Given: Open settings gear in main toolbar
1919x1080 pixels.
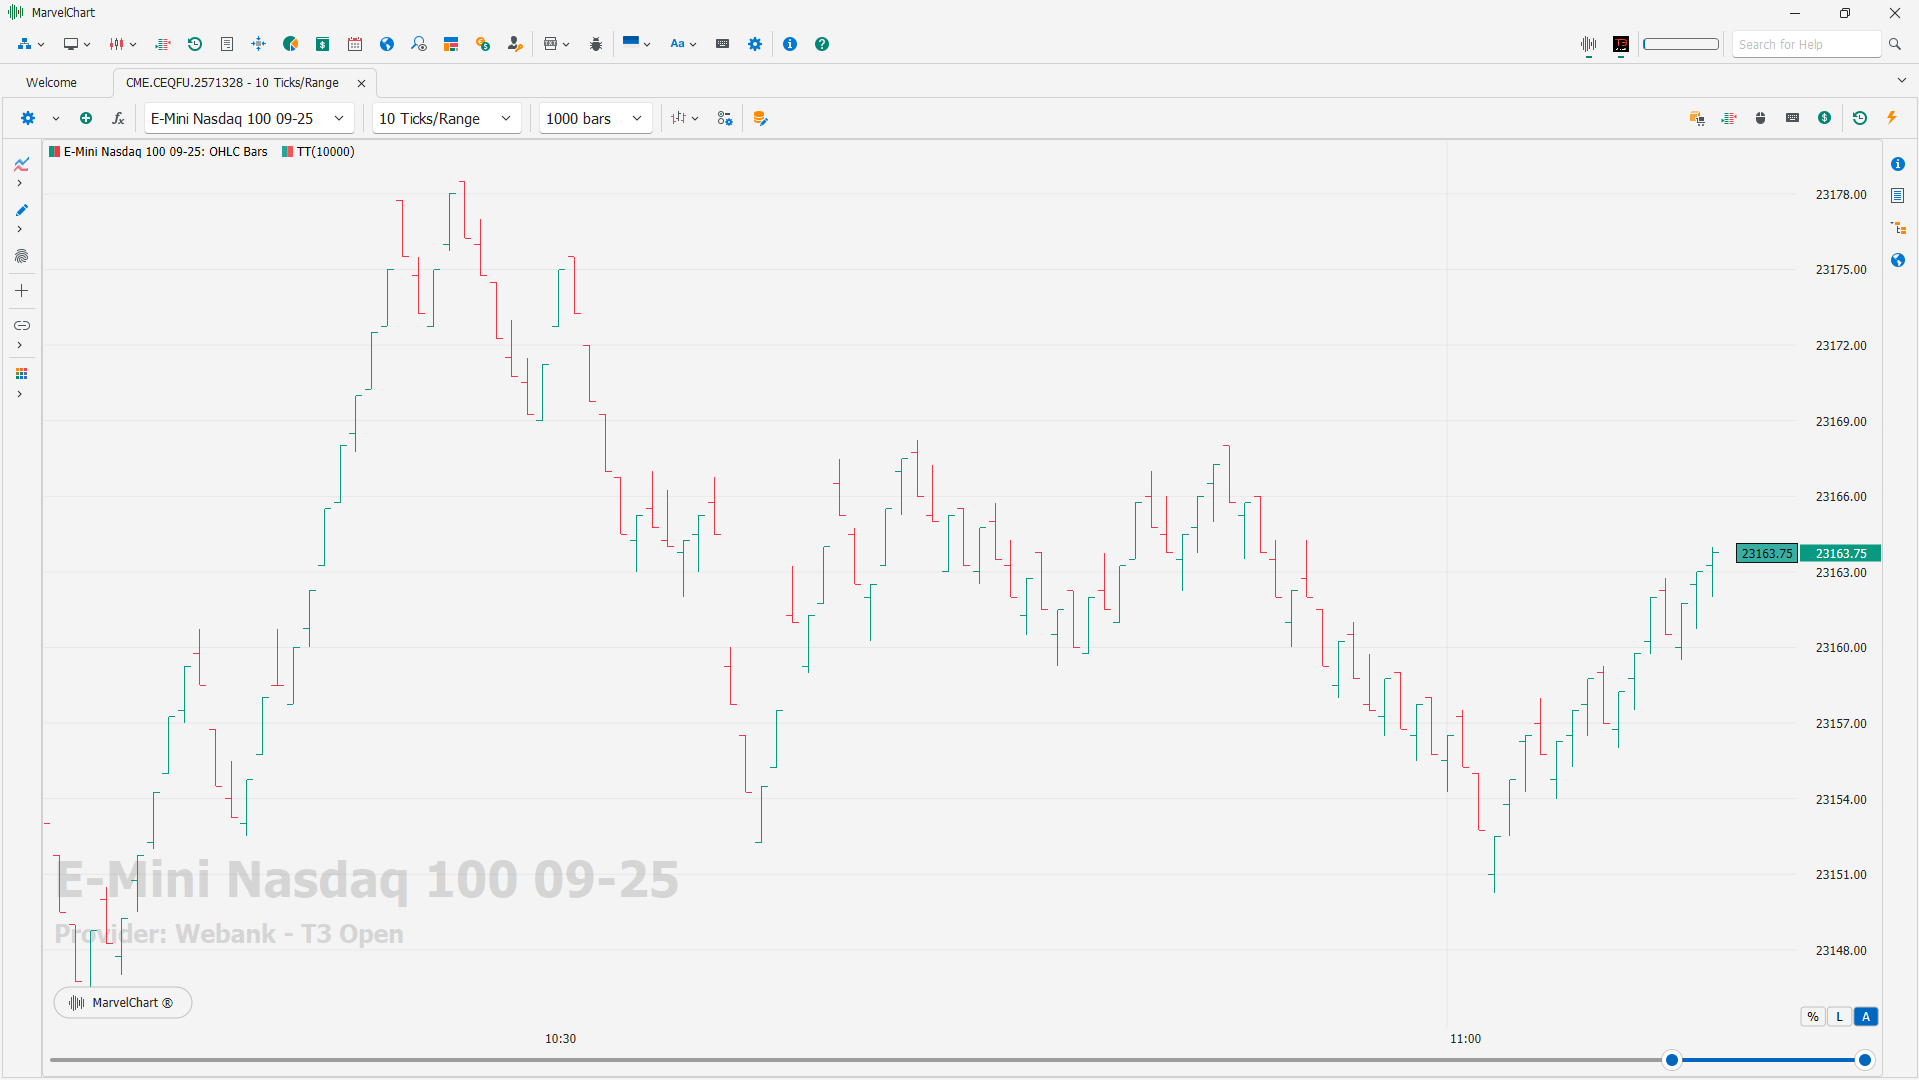Looking at the screenshot, I should coord(755,44).
